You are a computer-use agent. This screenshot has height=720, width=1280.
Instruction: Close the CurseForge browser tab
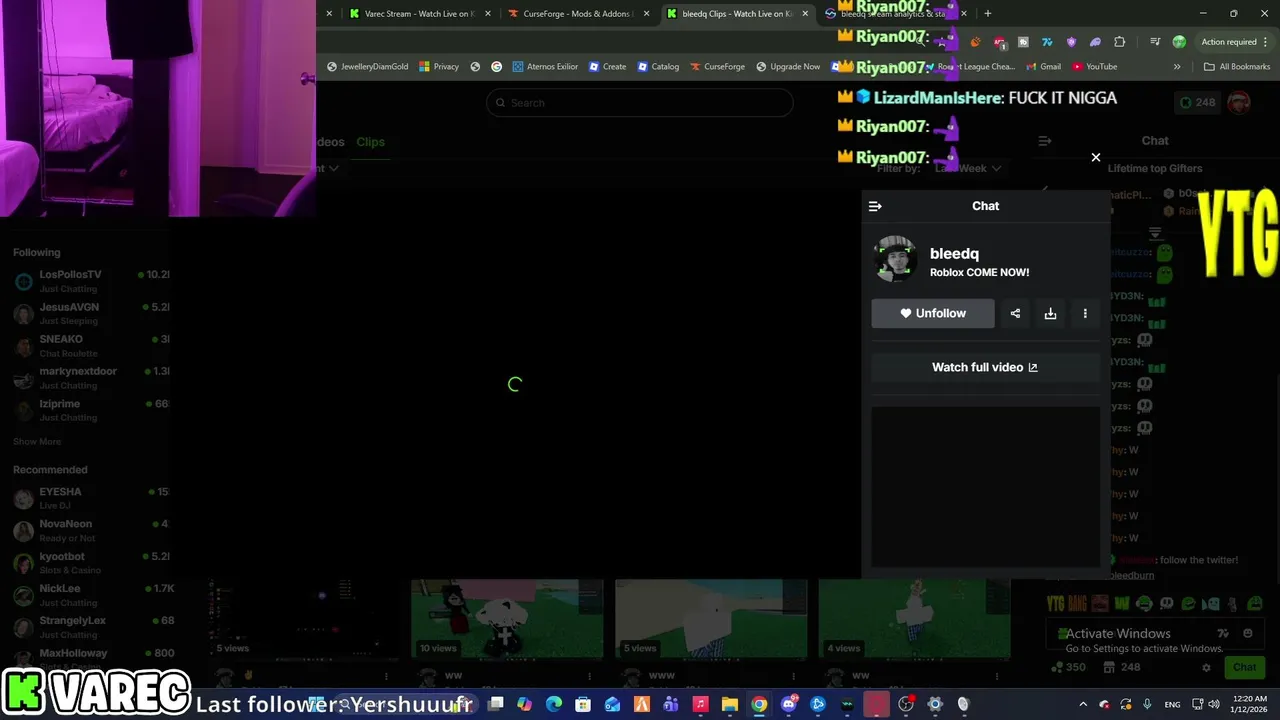point(647,14)
